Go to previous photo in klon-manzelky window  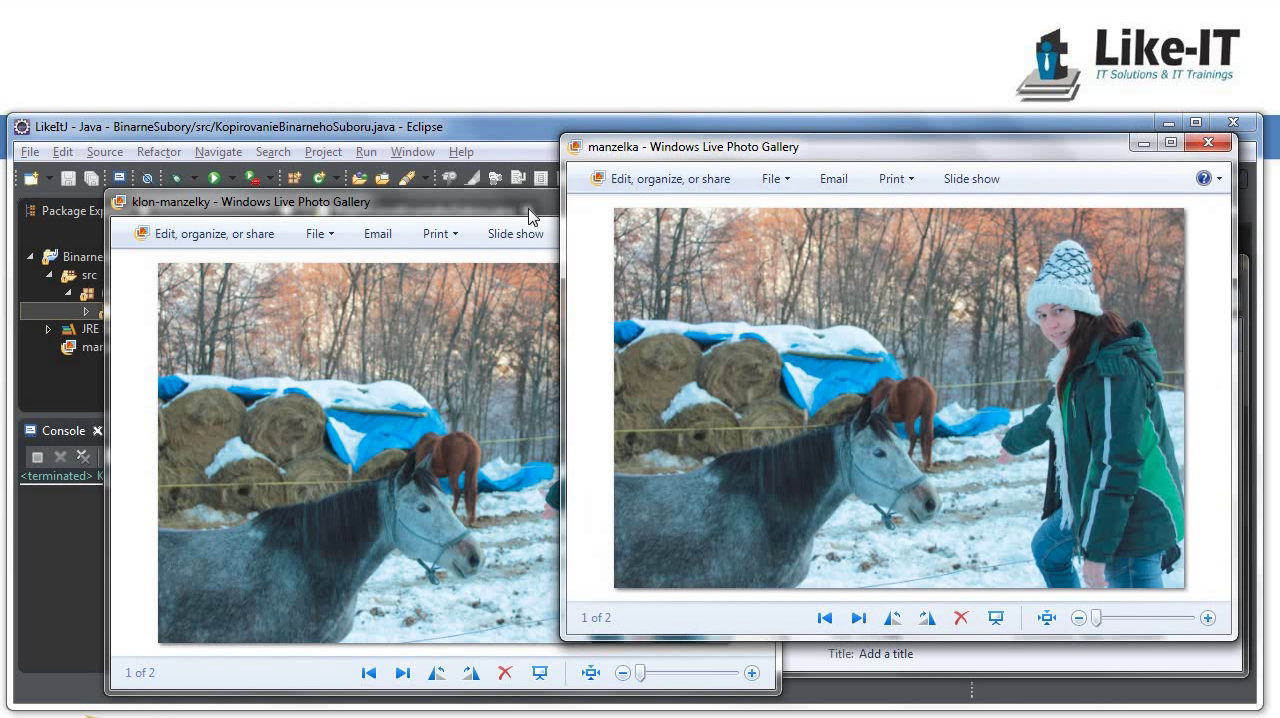point(369,673)
